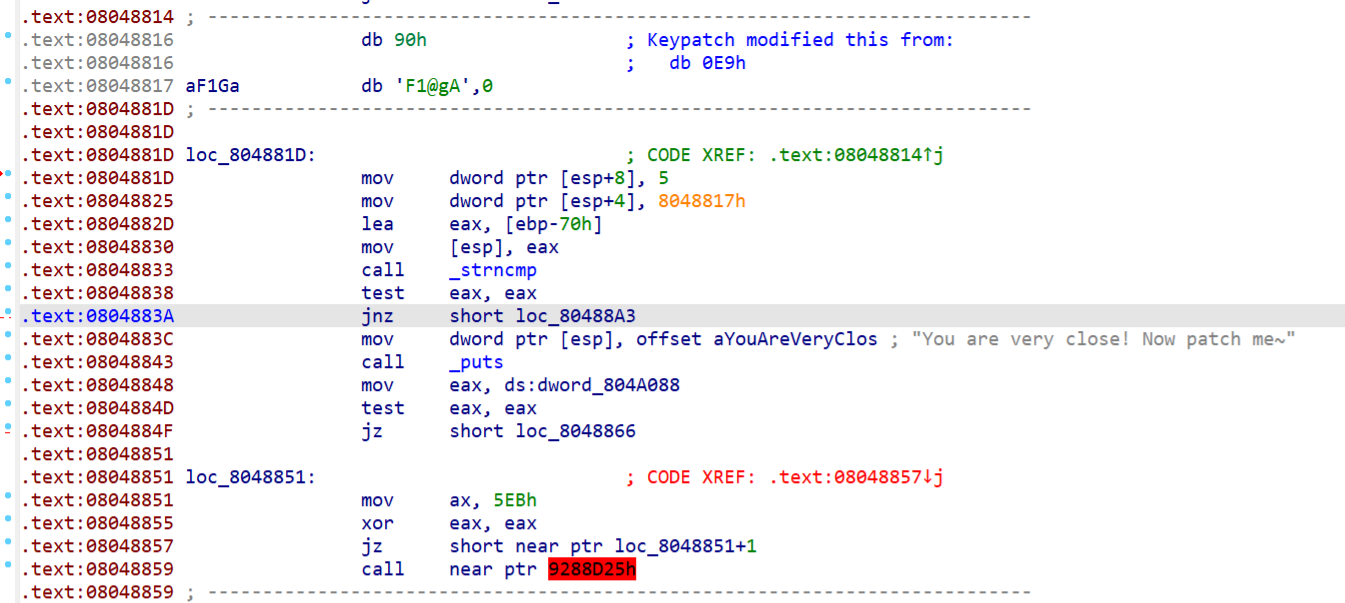Screen dimensions: 1345x603
Task: Click the margin dot at mov ax, 5EBh
Action: point(9,497)
